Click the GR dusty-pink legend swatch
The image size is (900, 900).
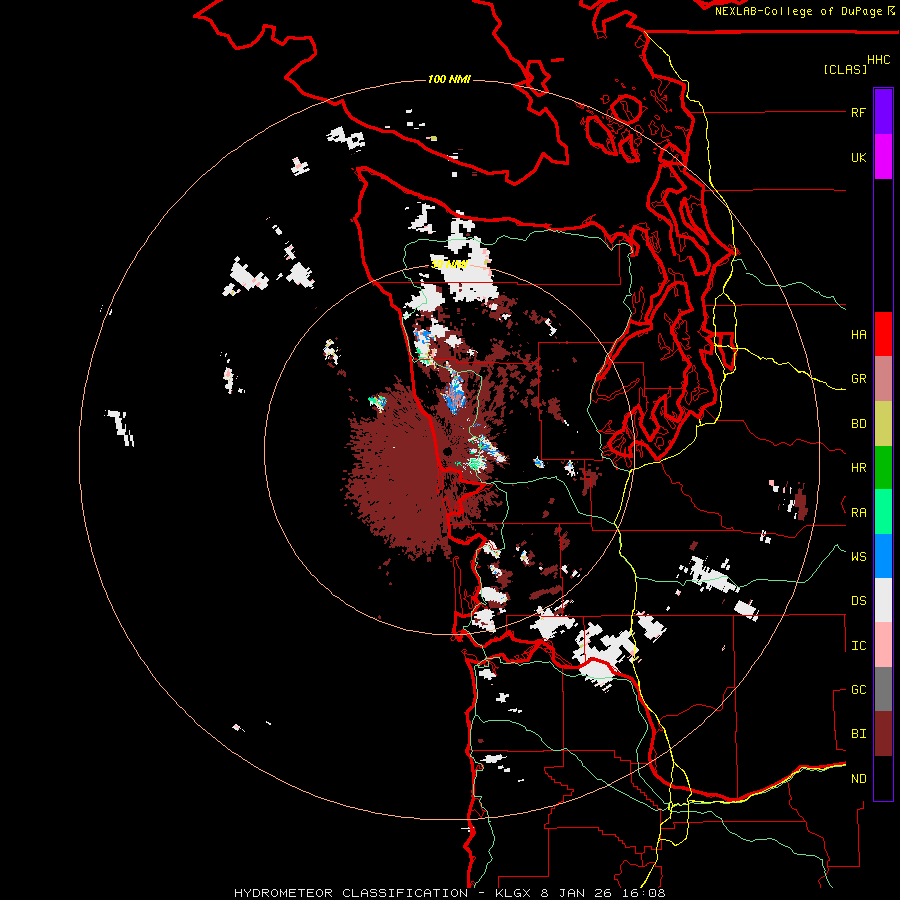click(x=883, y=378)
